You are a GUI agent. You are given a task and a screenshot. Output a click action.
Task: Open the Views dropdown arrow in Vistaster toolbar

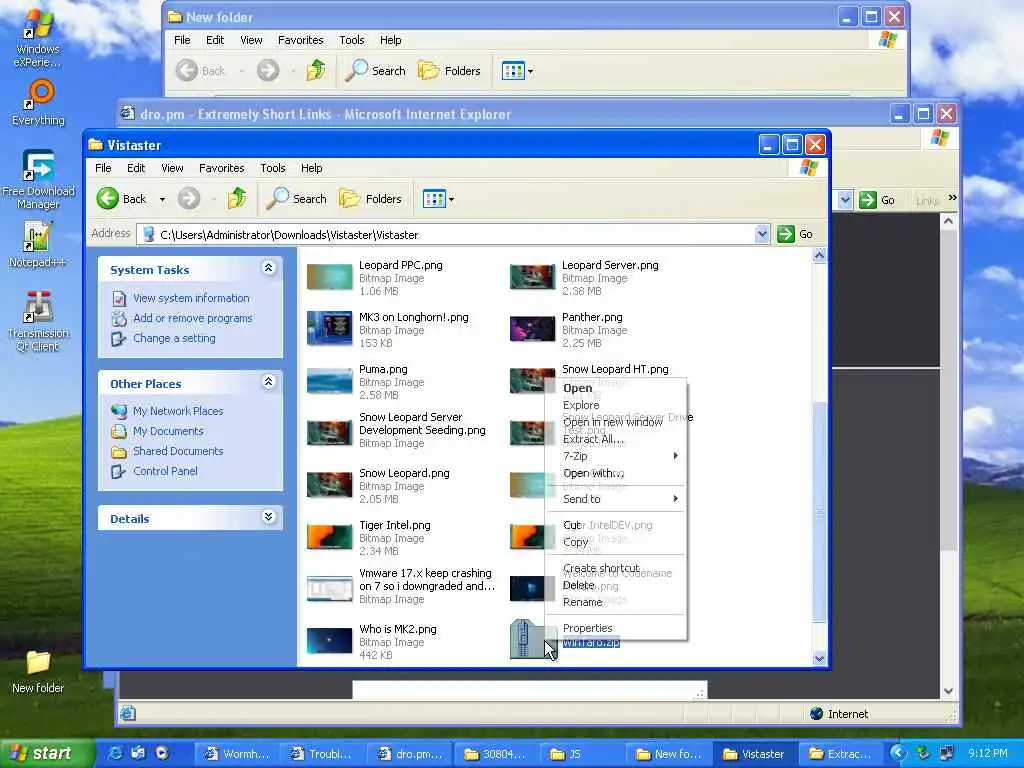451,199
